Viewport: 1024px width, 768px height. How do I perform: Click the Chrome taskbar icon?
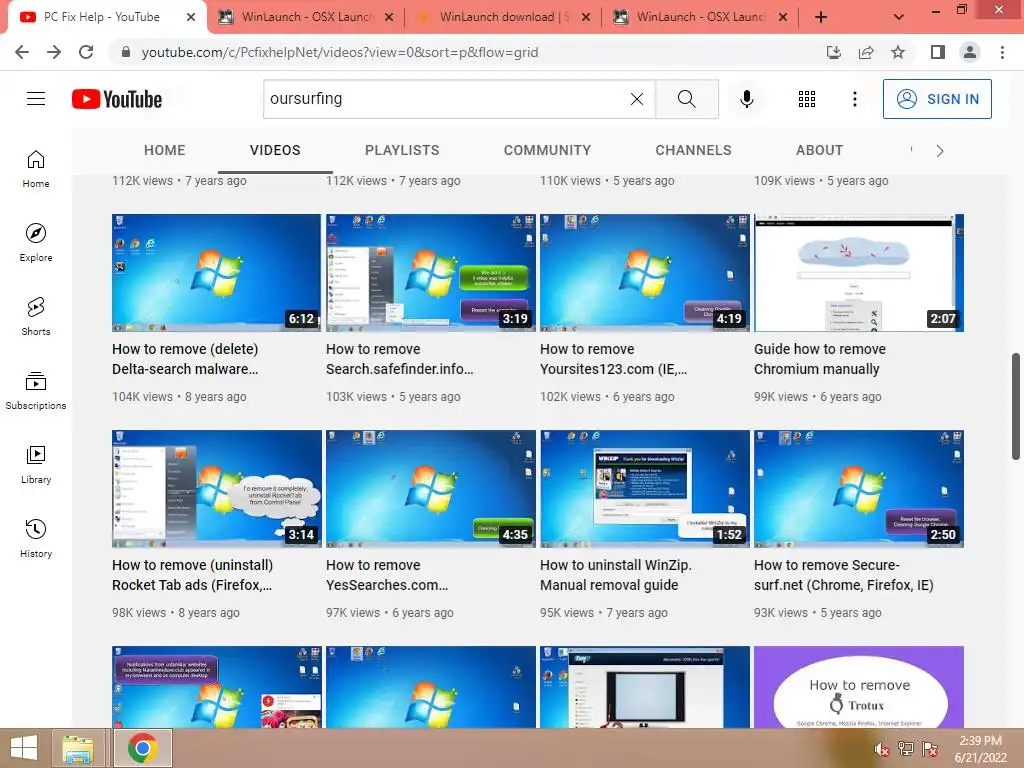pos(143,748)
